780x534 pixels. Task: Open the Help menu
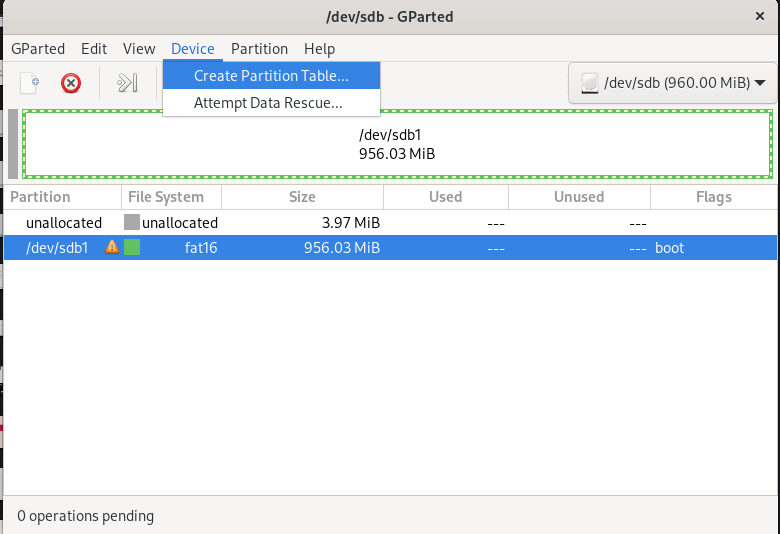320,48
